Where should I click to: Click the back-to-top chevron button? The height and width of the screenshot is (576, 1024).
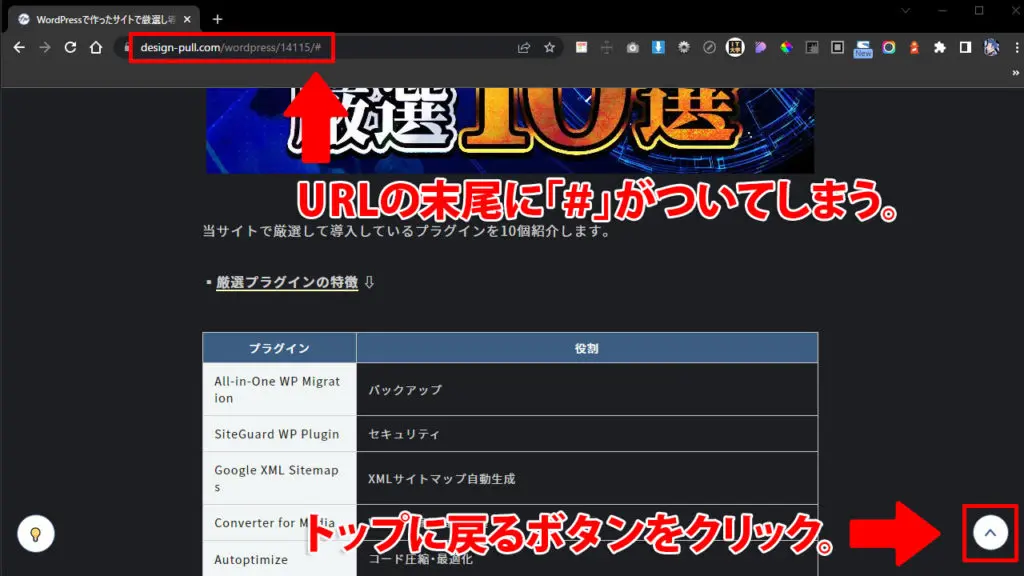tap(989, 532)
